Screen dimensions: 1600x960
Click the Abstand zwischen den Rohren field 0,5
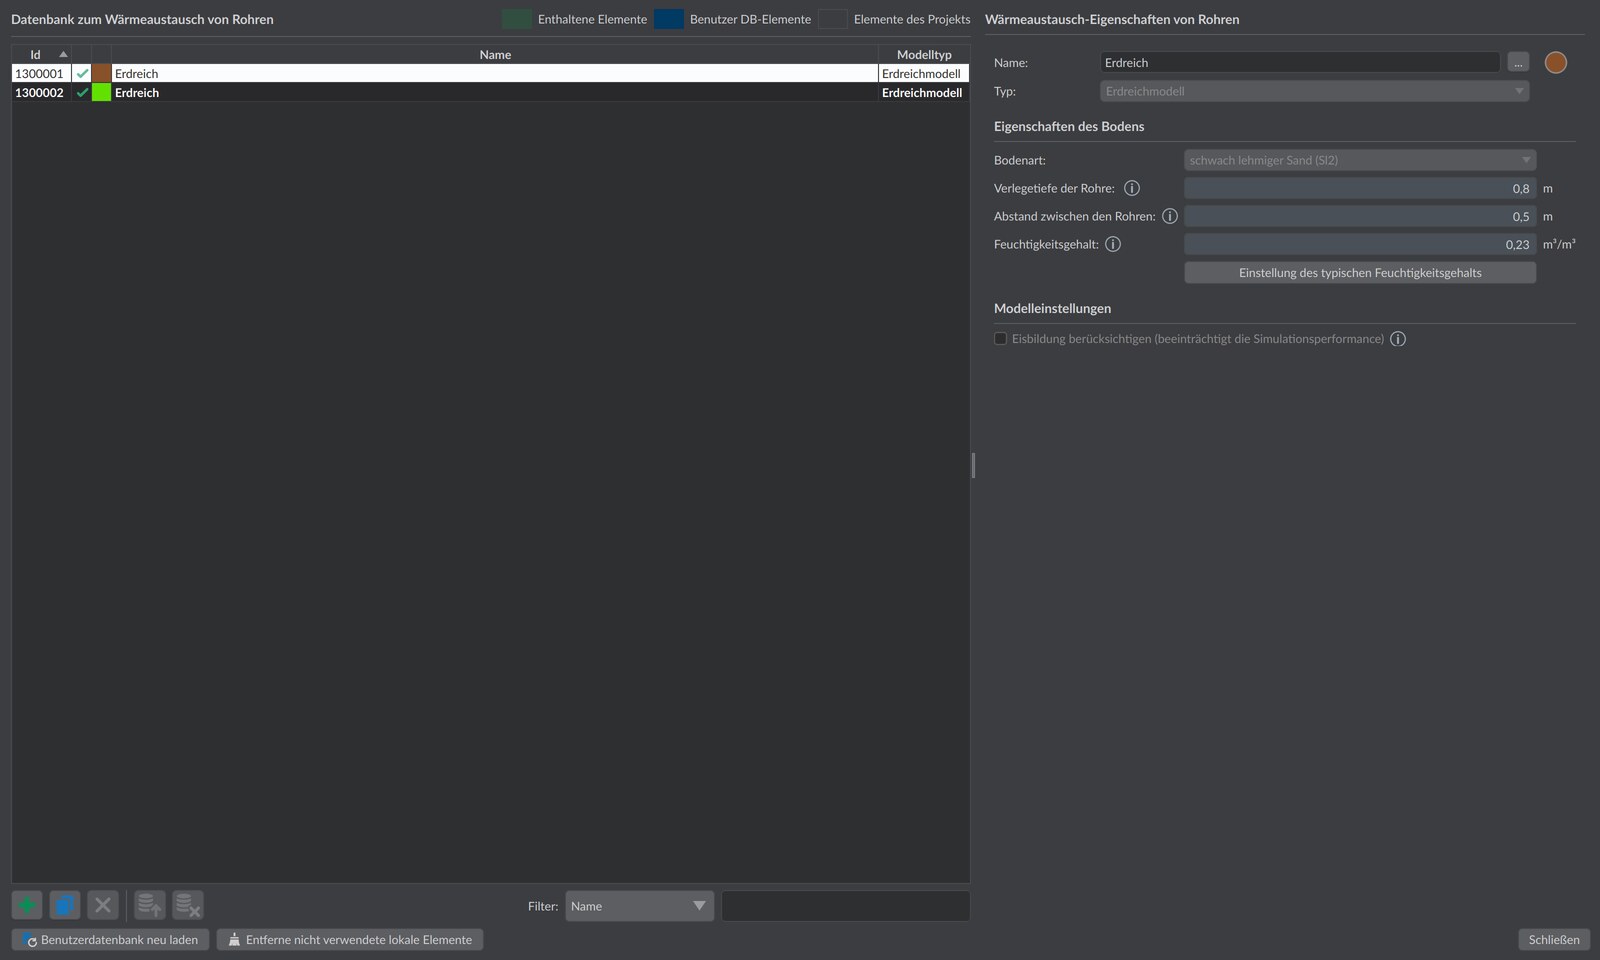click(x=1360, y=216)
